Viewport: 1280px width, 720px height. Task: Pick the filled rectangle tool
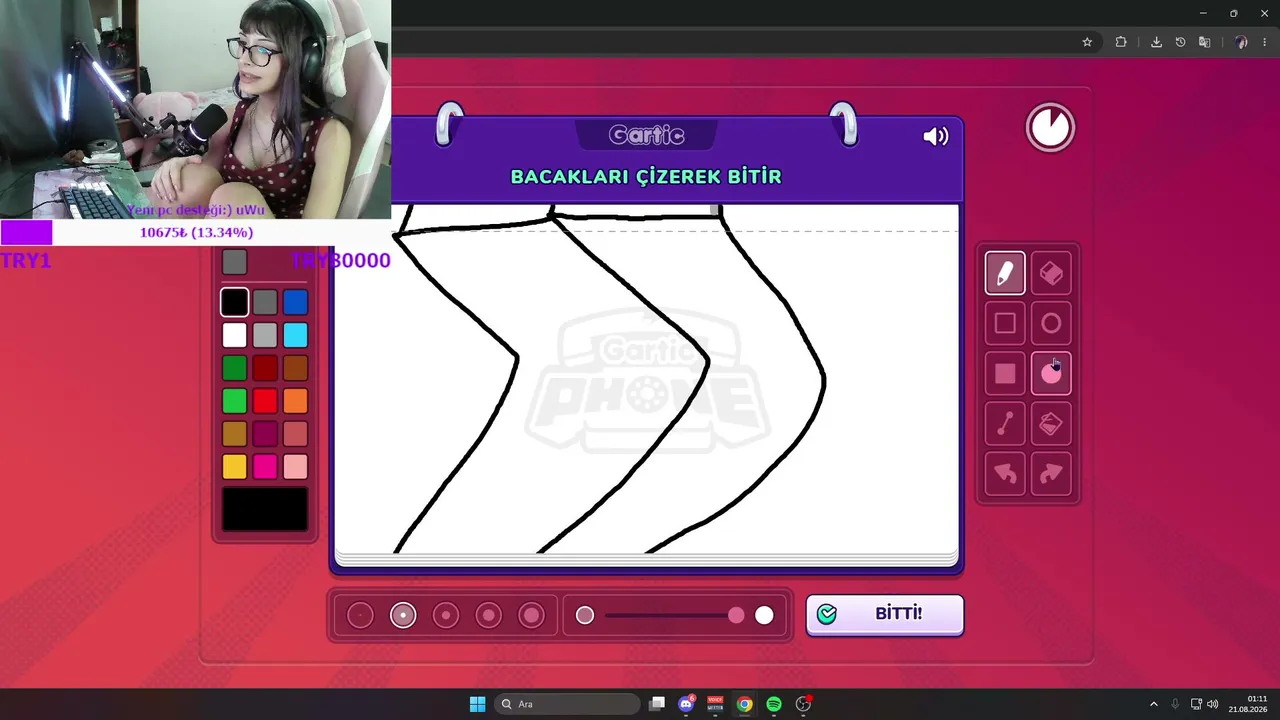(x=1005, y=373)
